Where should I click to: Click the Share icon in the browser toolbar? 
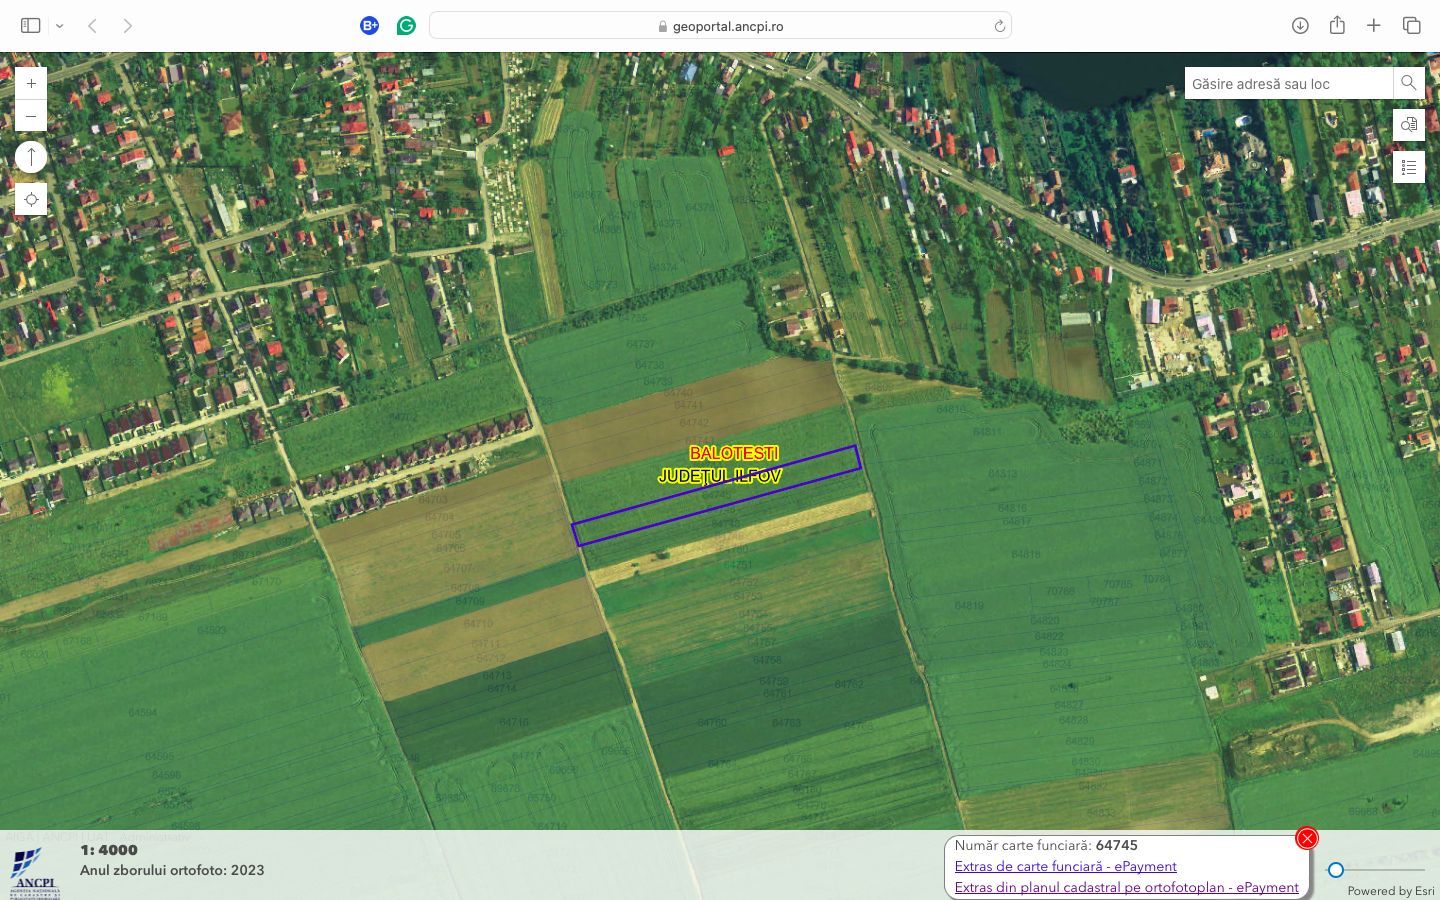1337,25
